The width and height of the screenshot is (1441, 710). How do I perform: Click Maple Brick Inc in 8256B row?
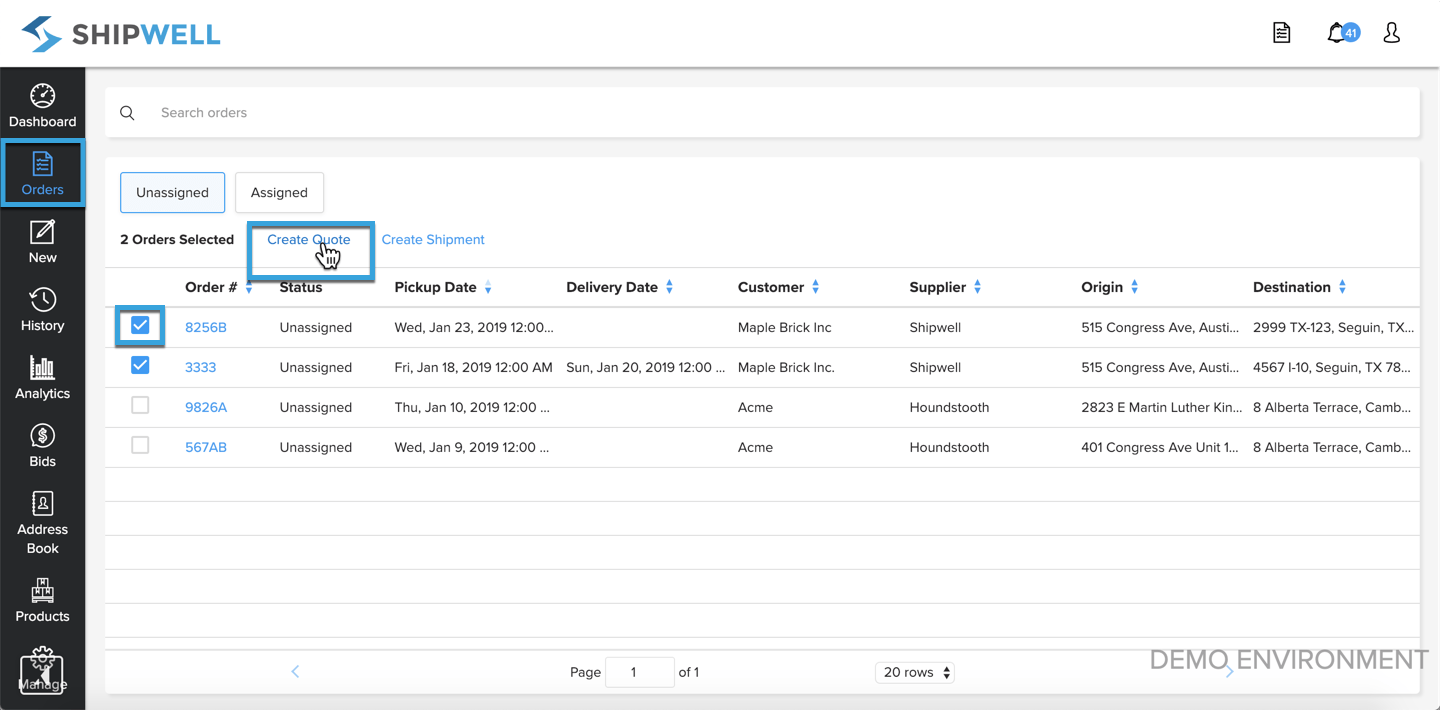[x=785, y=327]
